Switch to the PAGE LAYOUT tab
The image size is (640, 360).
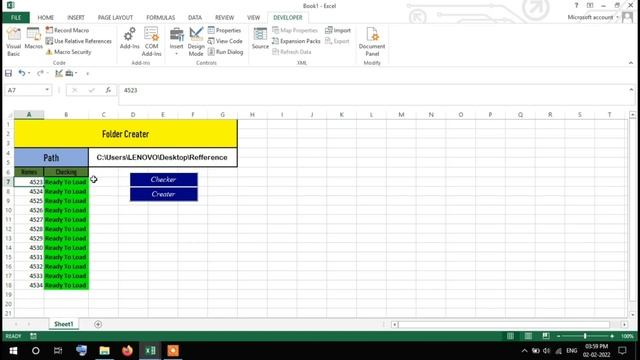(115, 18)
